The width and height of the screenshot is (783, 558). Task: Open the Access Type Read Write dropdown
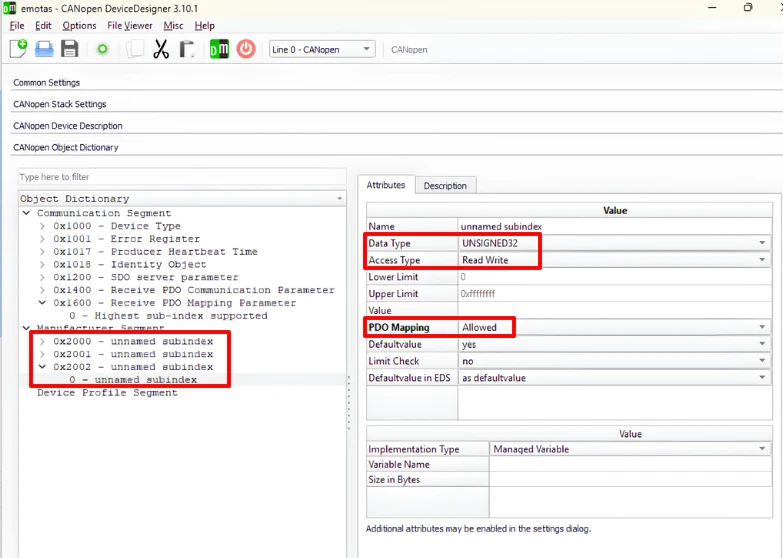click(615, 260)
